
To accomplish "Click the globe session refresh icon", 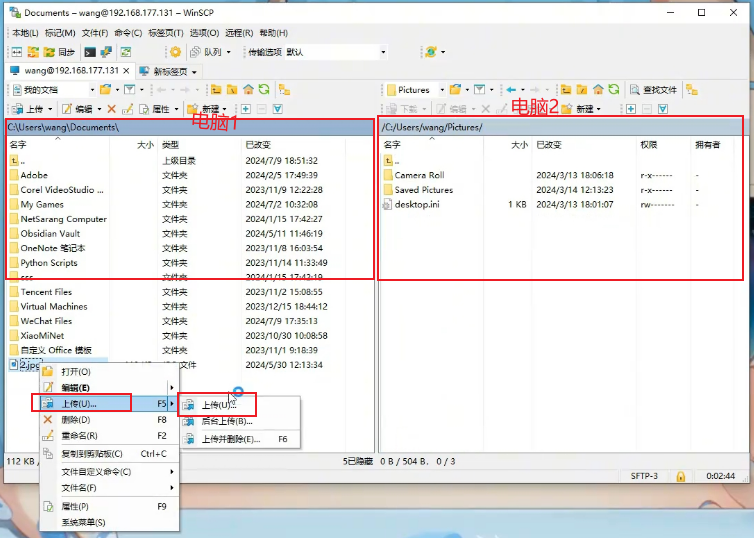I will [430, 52].
